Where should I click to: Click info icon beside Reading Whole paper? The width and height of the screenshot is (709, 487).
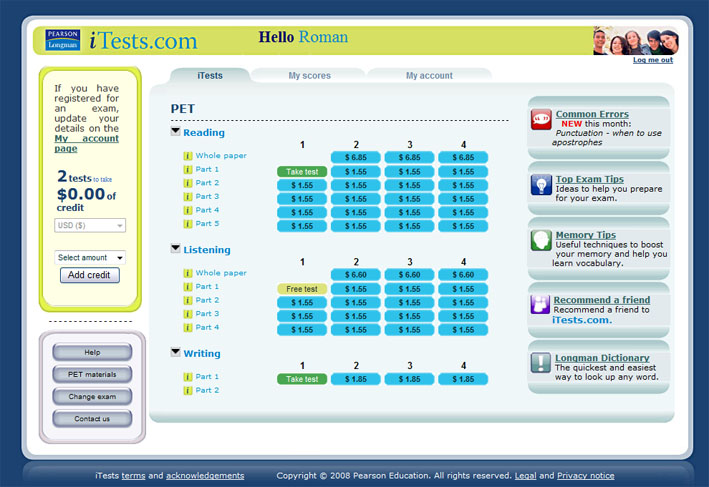[x=187, y=156]
